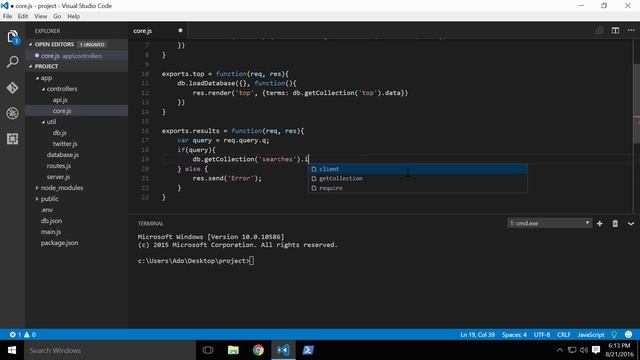
Task: Kill terminal with the trash icon
Action: pos(615,224)
